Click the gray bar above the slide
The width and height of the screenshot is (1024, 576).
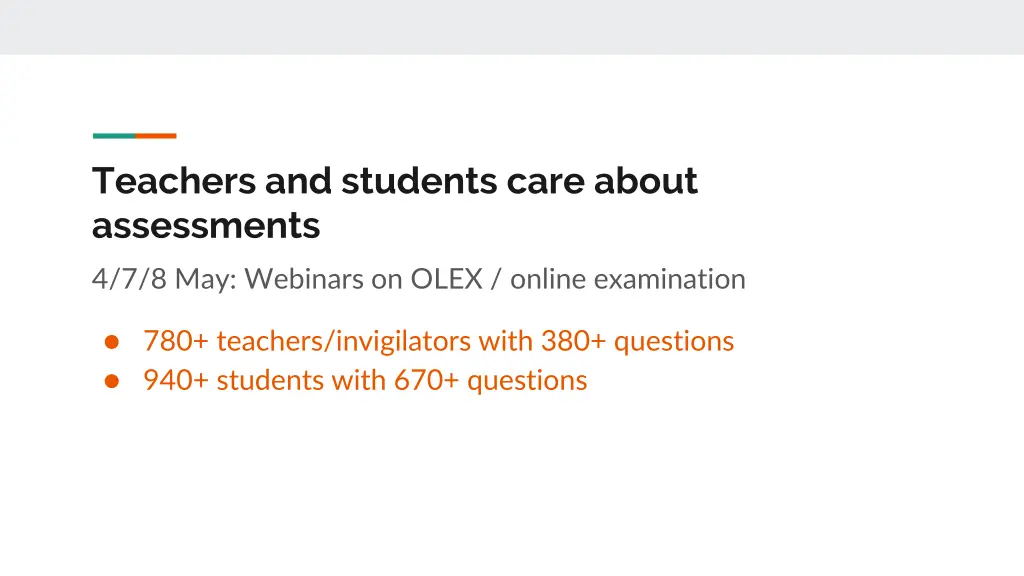[x=512, y=27]
